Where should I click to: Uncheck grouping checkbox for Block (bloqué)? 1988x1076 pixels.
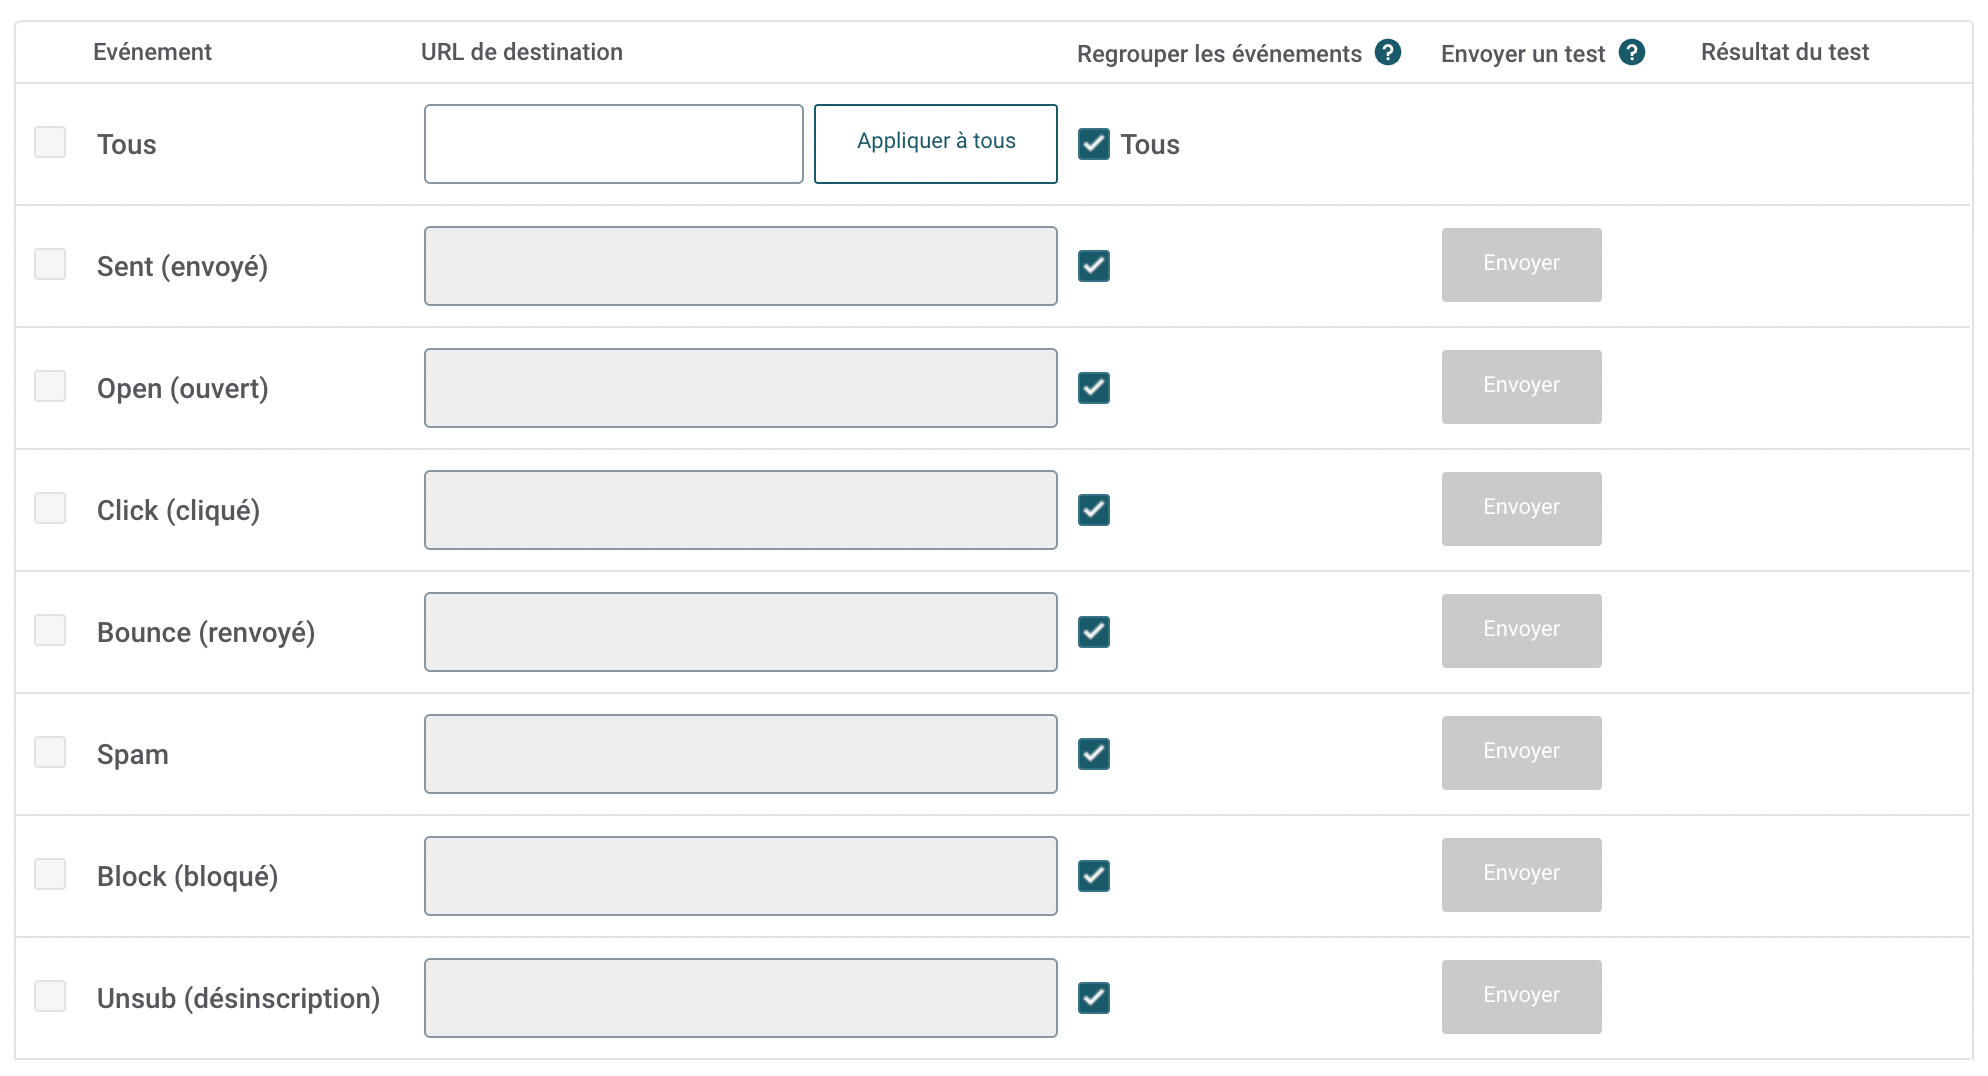(x=1094, y=876)
